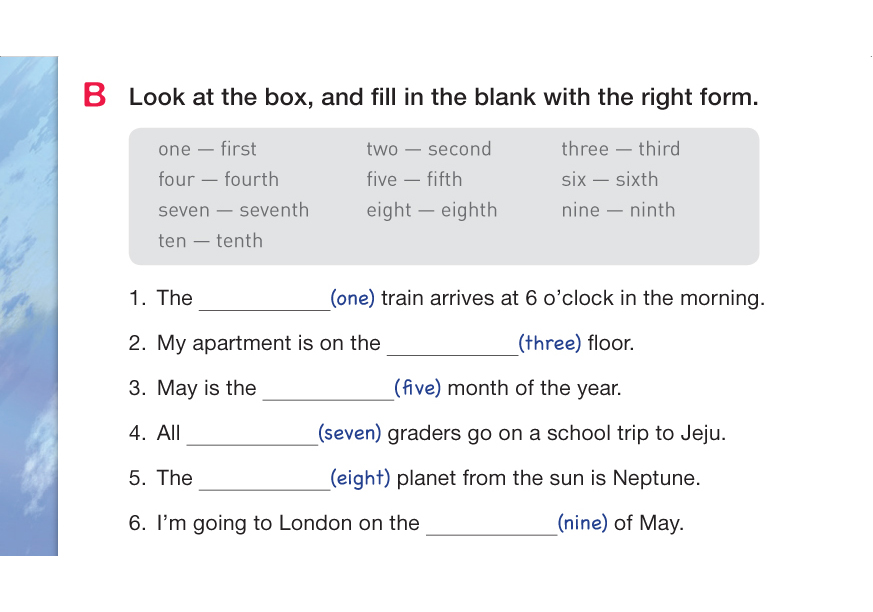Click the blue (seven) hint word
Image resolution: width=873 pixels, height=612 pixels.
pos(350,433)
